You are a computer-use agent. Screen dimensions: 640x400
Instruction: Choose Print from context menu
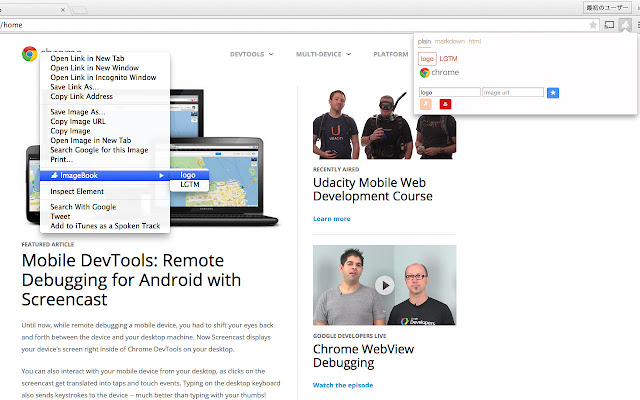[105, 159]
